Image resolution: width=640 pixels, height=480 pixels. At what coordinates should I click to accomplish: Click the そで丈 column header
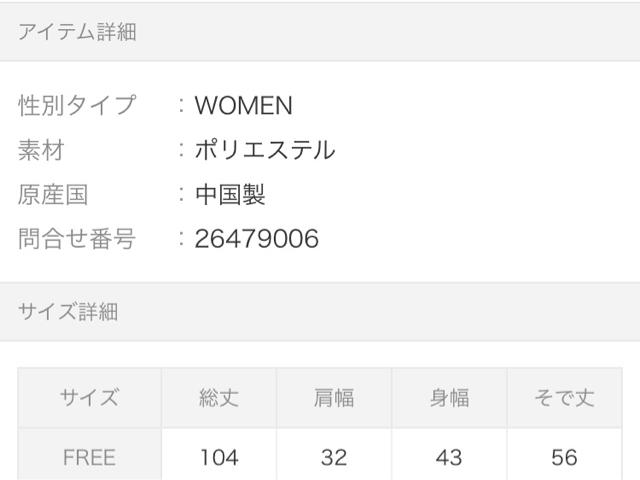[x=564, y=398]
